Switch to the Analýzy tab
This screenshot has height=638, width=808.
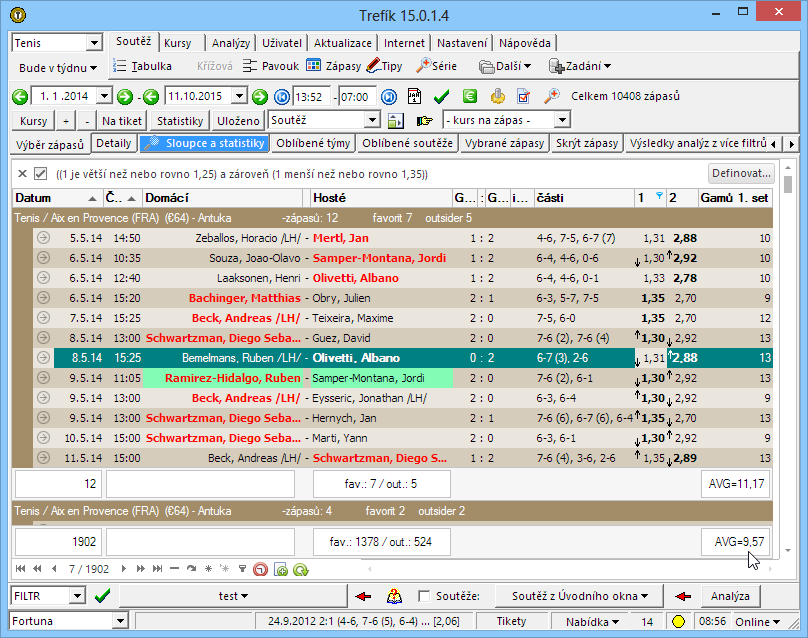click(231, 43)
